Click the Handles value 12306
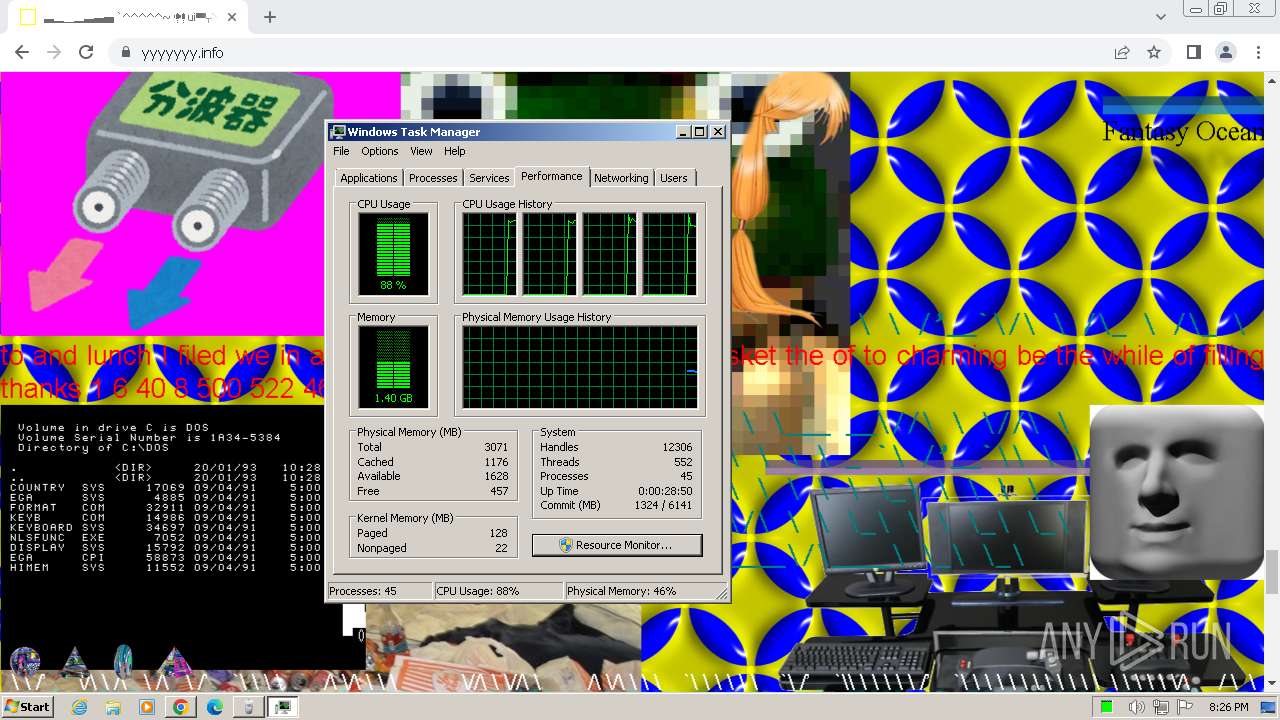 677,447
